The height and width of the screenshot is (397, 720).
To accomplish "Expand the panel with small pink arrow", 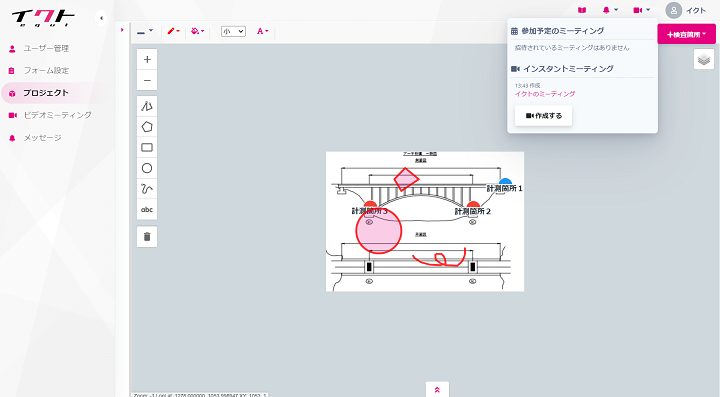I will [122, 30].
